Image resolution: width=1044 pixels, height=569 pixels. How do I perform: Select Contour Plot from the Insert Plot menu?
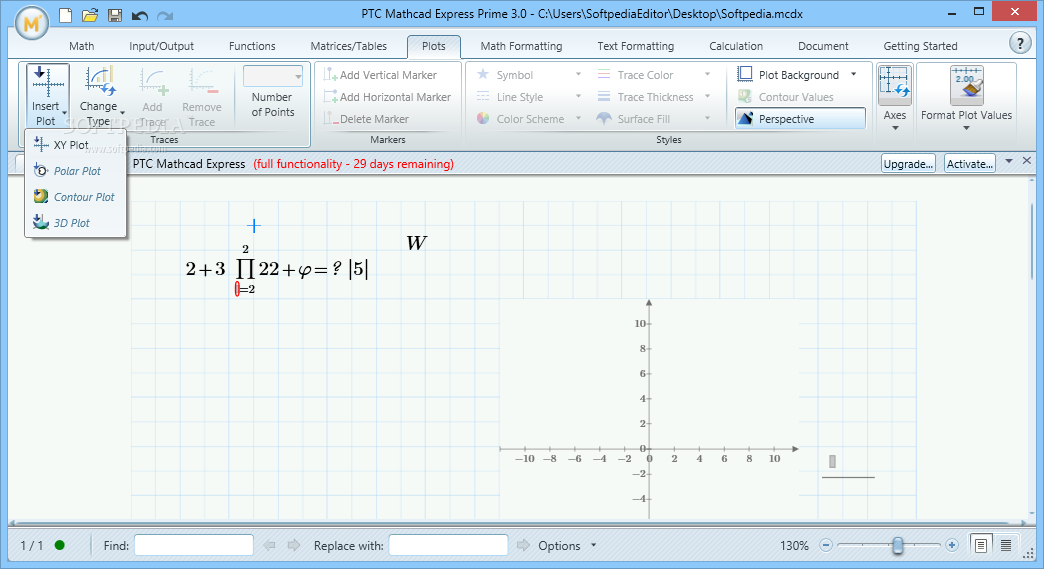pos(75,197)
